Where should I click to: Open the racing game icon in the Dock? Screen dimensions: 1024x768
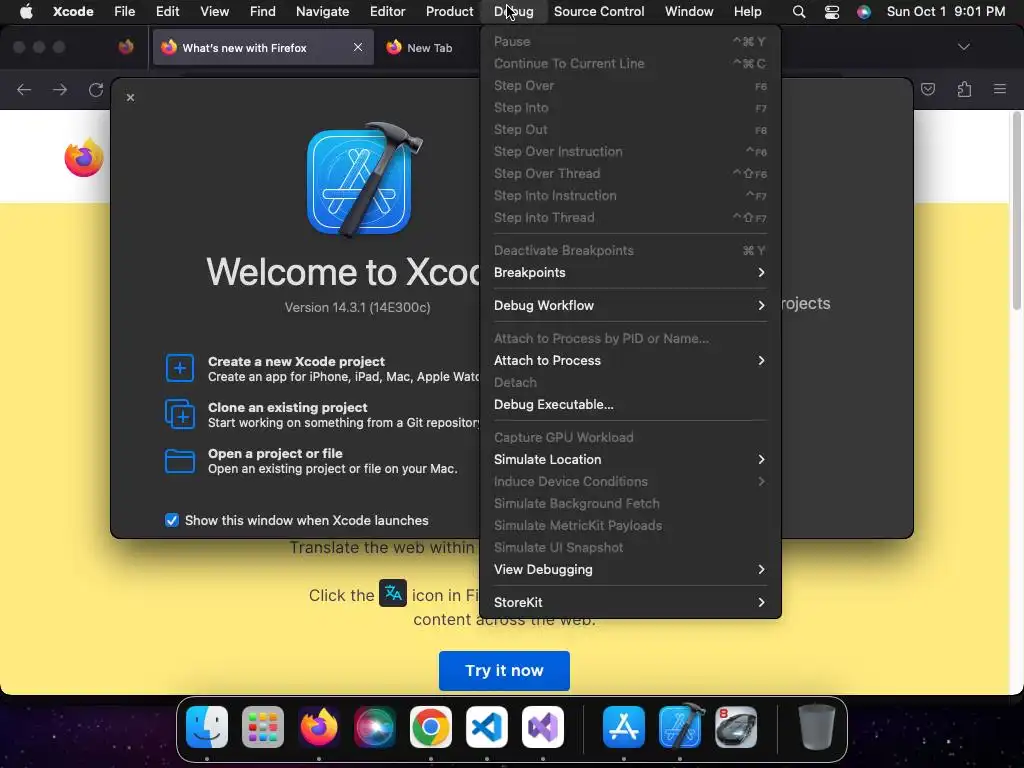click(736, 726)
